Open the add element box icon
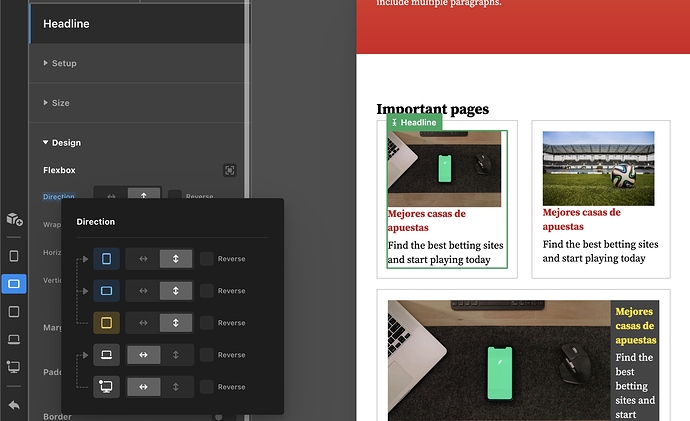Image resolution: width=690 pixels, height=421 pixels. 14,219
